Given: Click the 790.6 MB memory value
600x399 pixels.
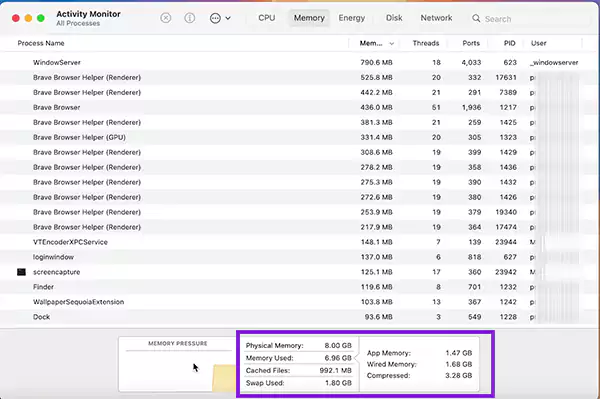Looking at the screenshot, I should 377,62.
